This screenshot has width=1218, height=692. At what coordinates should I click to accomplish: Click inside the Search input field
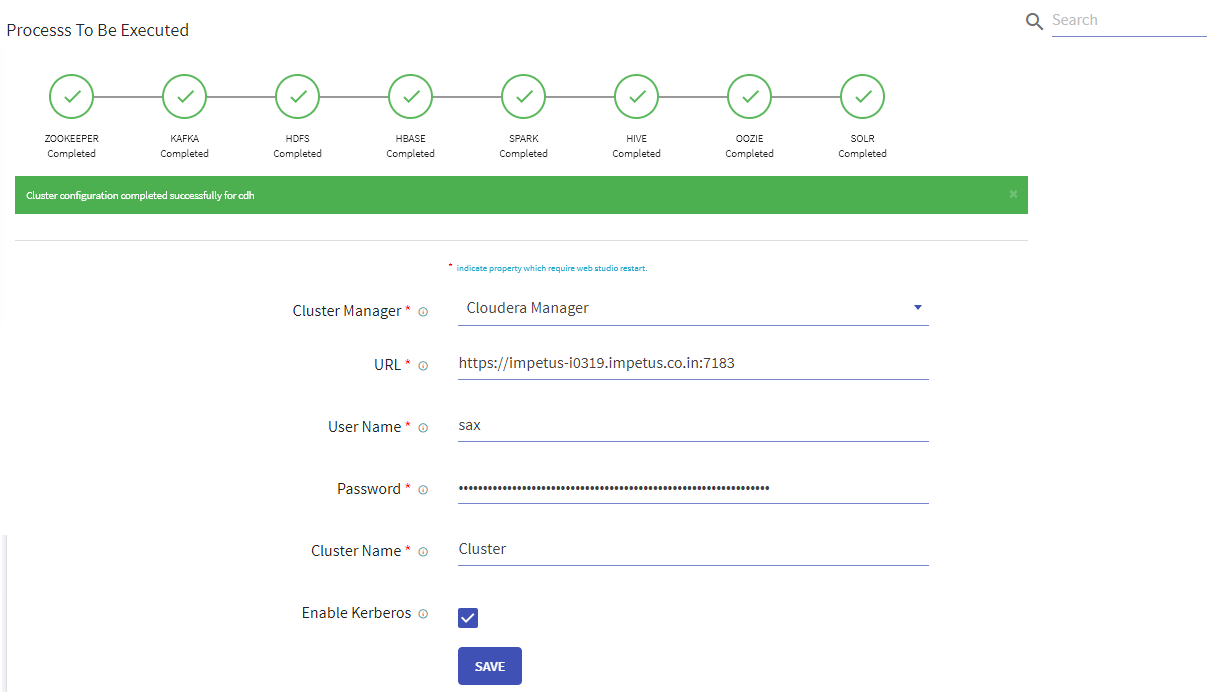[1125, 20]
